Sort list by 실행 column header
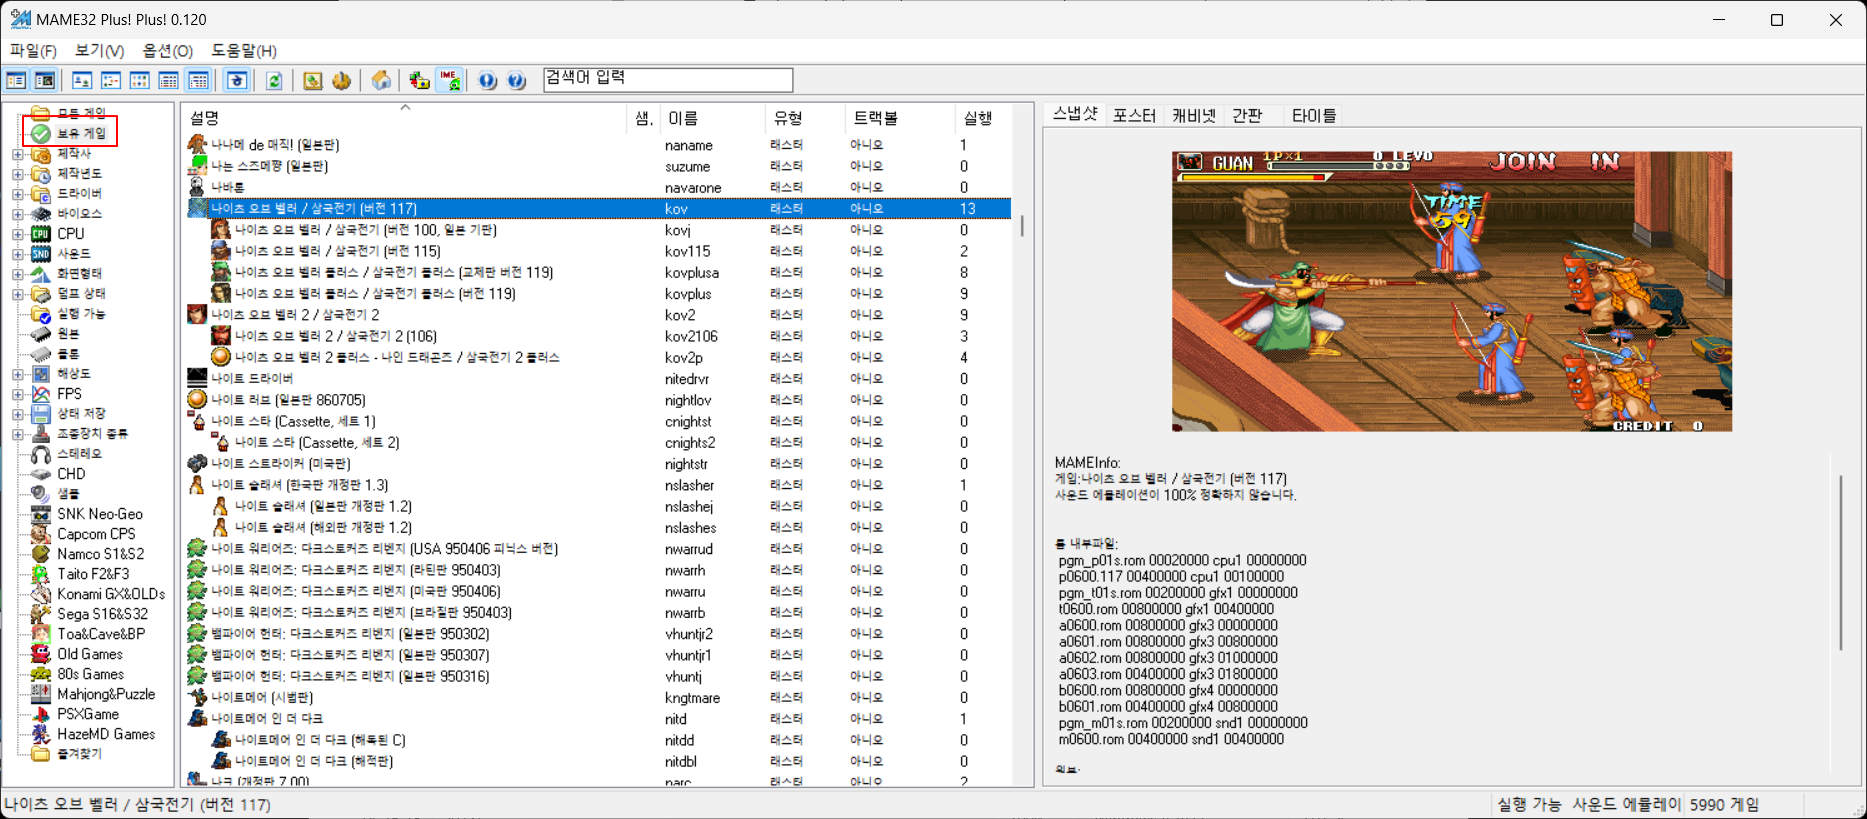 (x=977, y=118)
